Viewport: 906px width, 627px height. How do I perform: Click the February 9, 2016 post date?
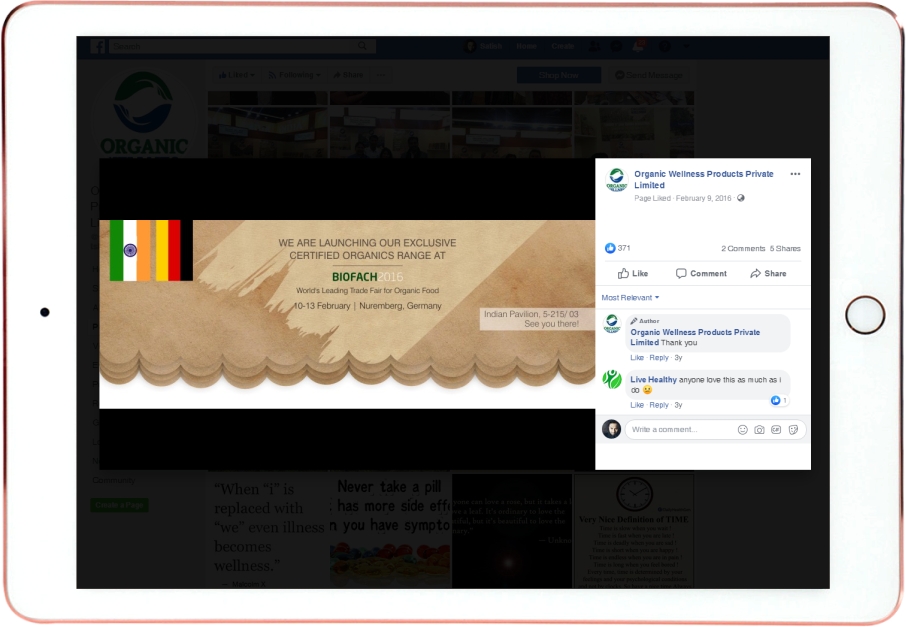coord(703,198)
